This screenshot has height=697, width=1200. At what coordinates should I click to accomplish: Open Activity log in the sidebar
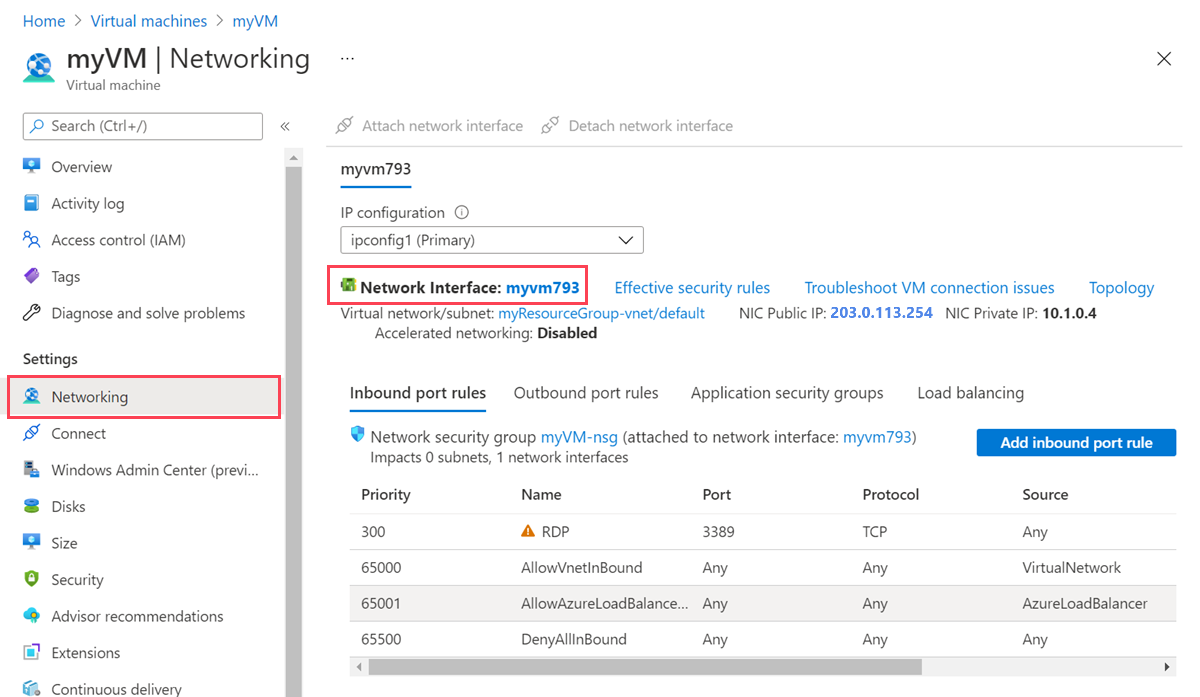point(88,203)
